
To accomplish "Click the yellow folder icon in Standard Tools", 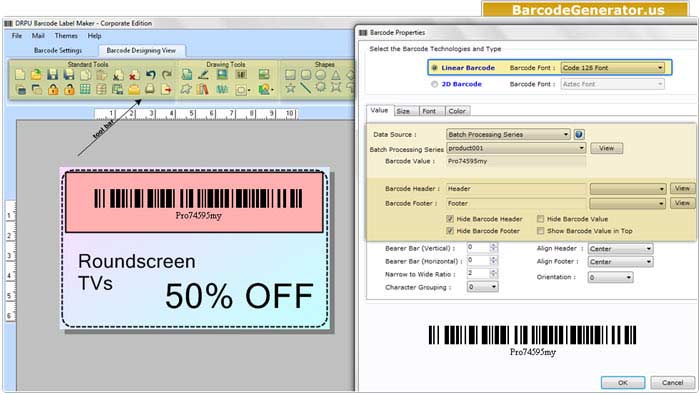I will 134,89.
